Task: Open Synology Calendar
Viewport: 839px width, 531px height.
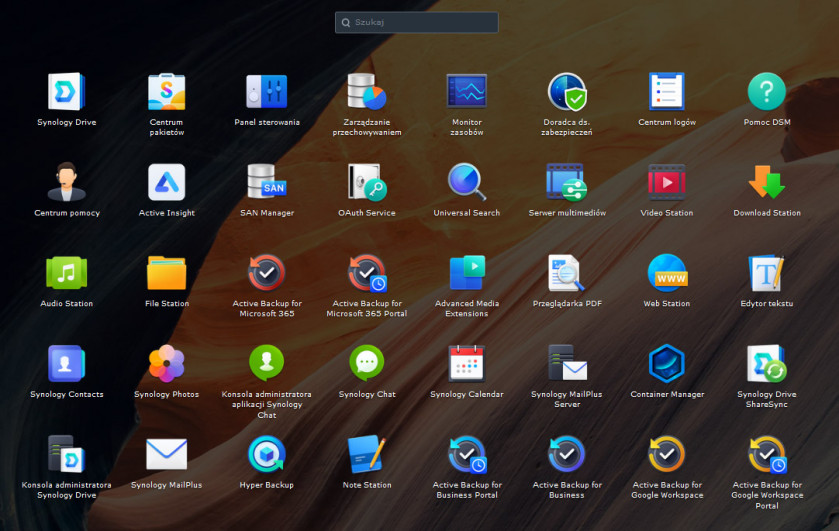Action: [x=467, y=363]
